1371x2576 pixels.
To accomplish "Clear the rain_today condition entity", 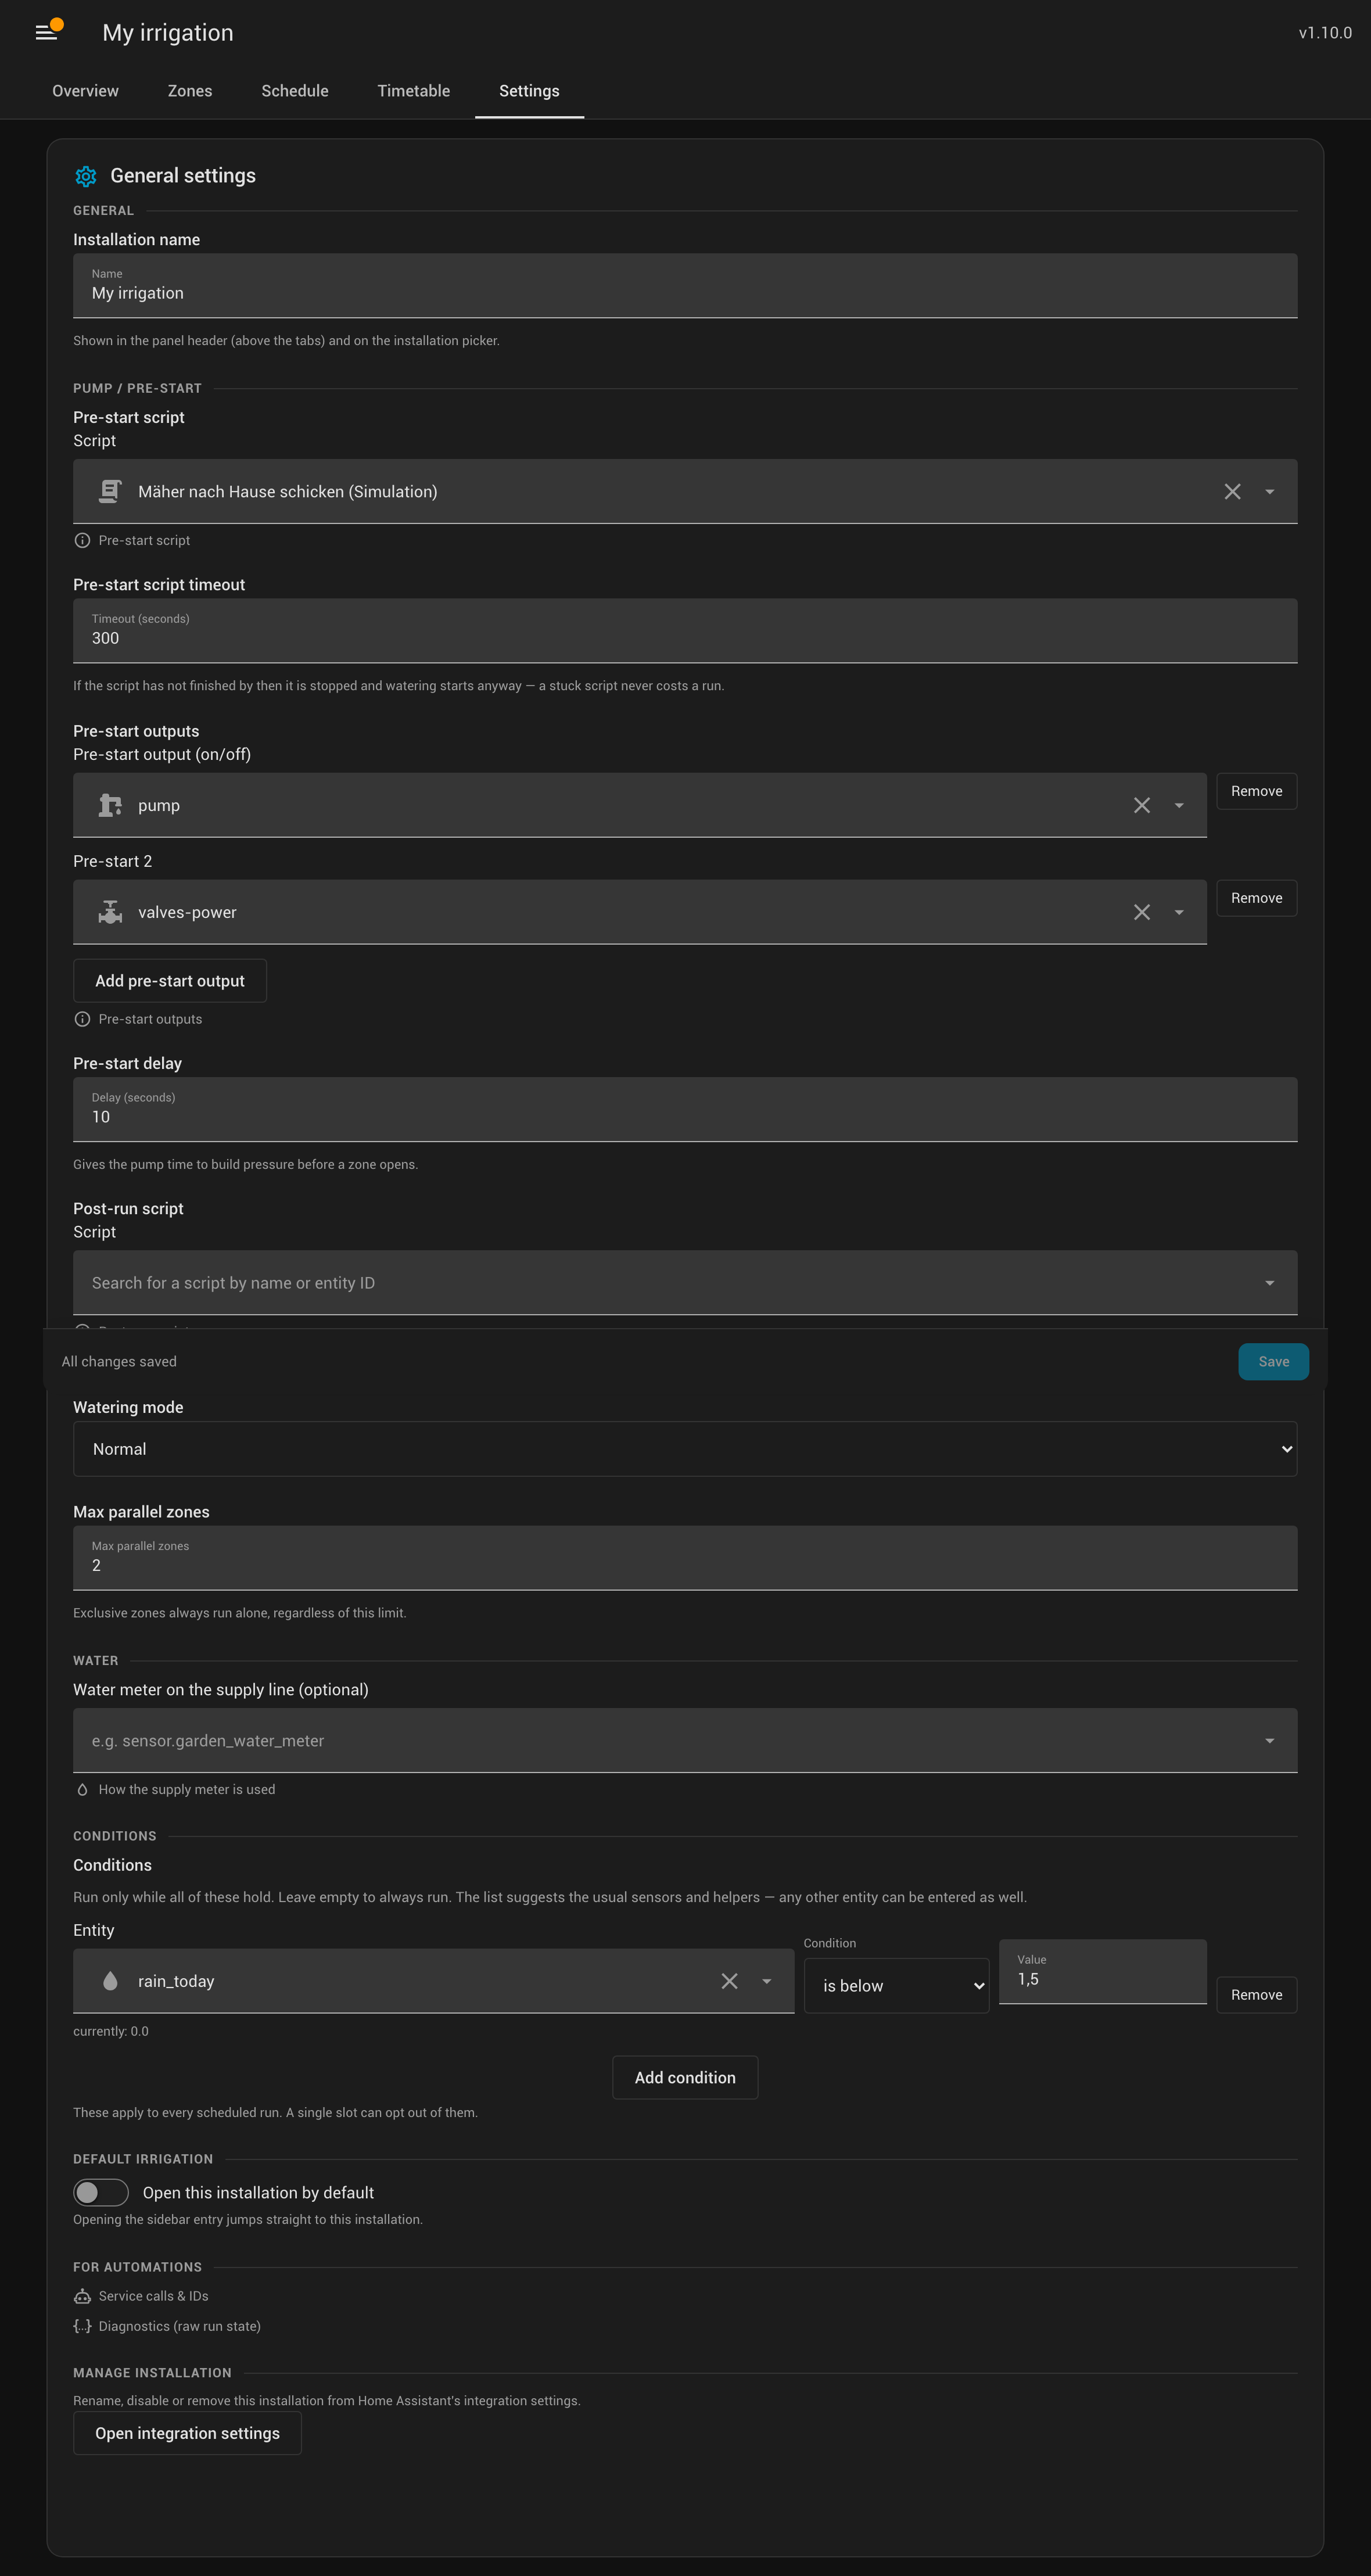I will pyautogui.click(x=729, y=1981).
